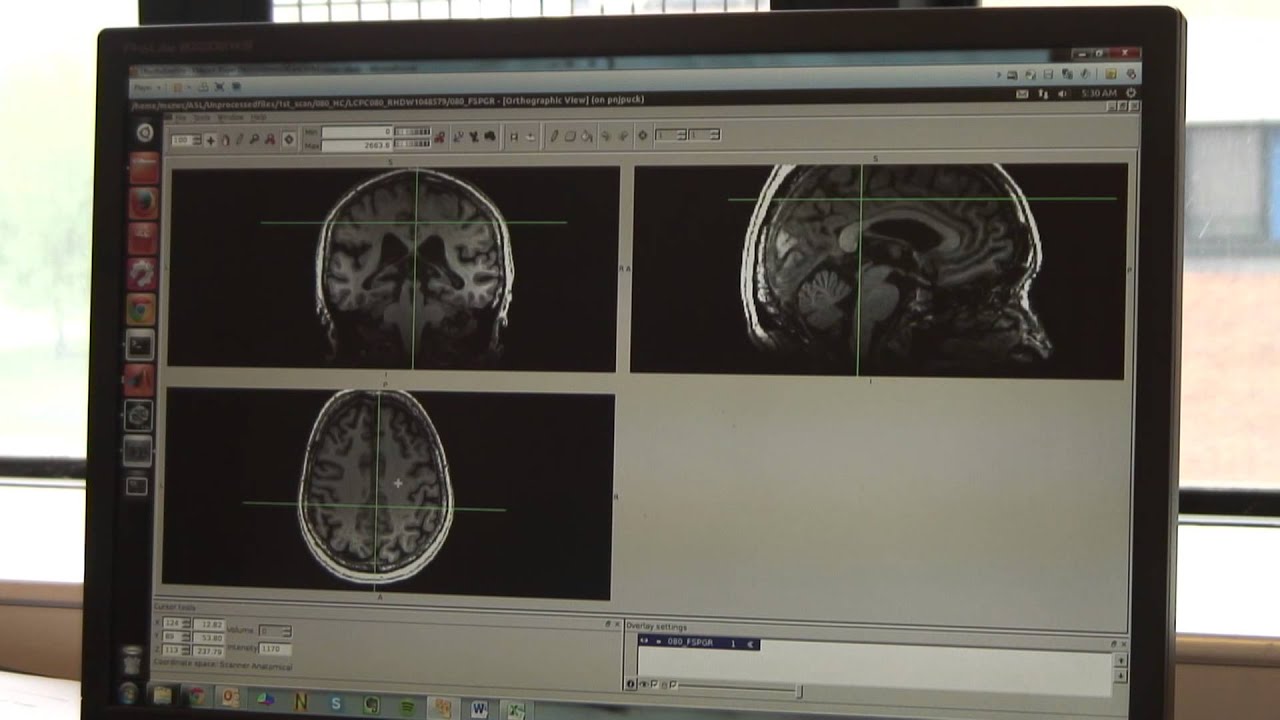
Task: Launch Firefox from the Ubuntu launcher
Action: click(x=142, y=203)
